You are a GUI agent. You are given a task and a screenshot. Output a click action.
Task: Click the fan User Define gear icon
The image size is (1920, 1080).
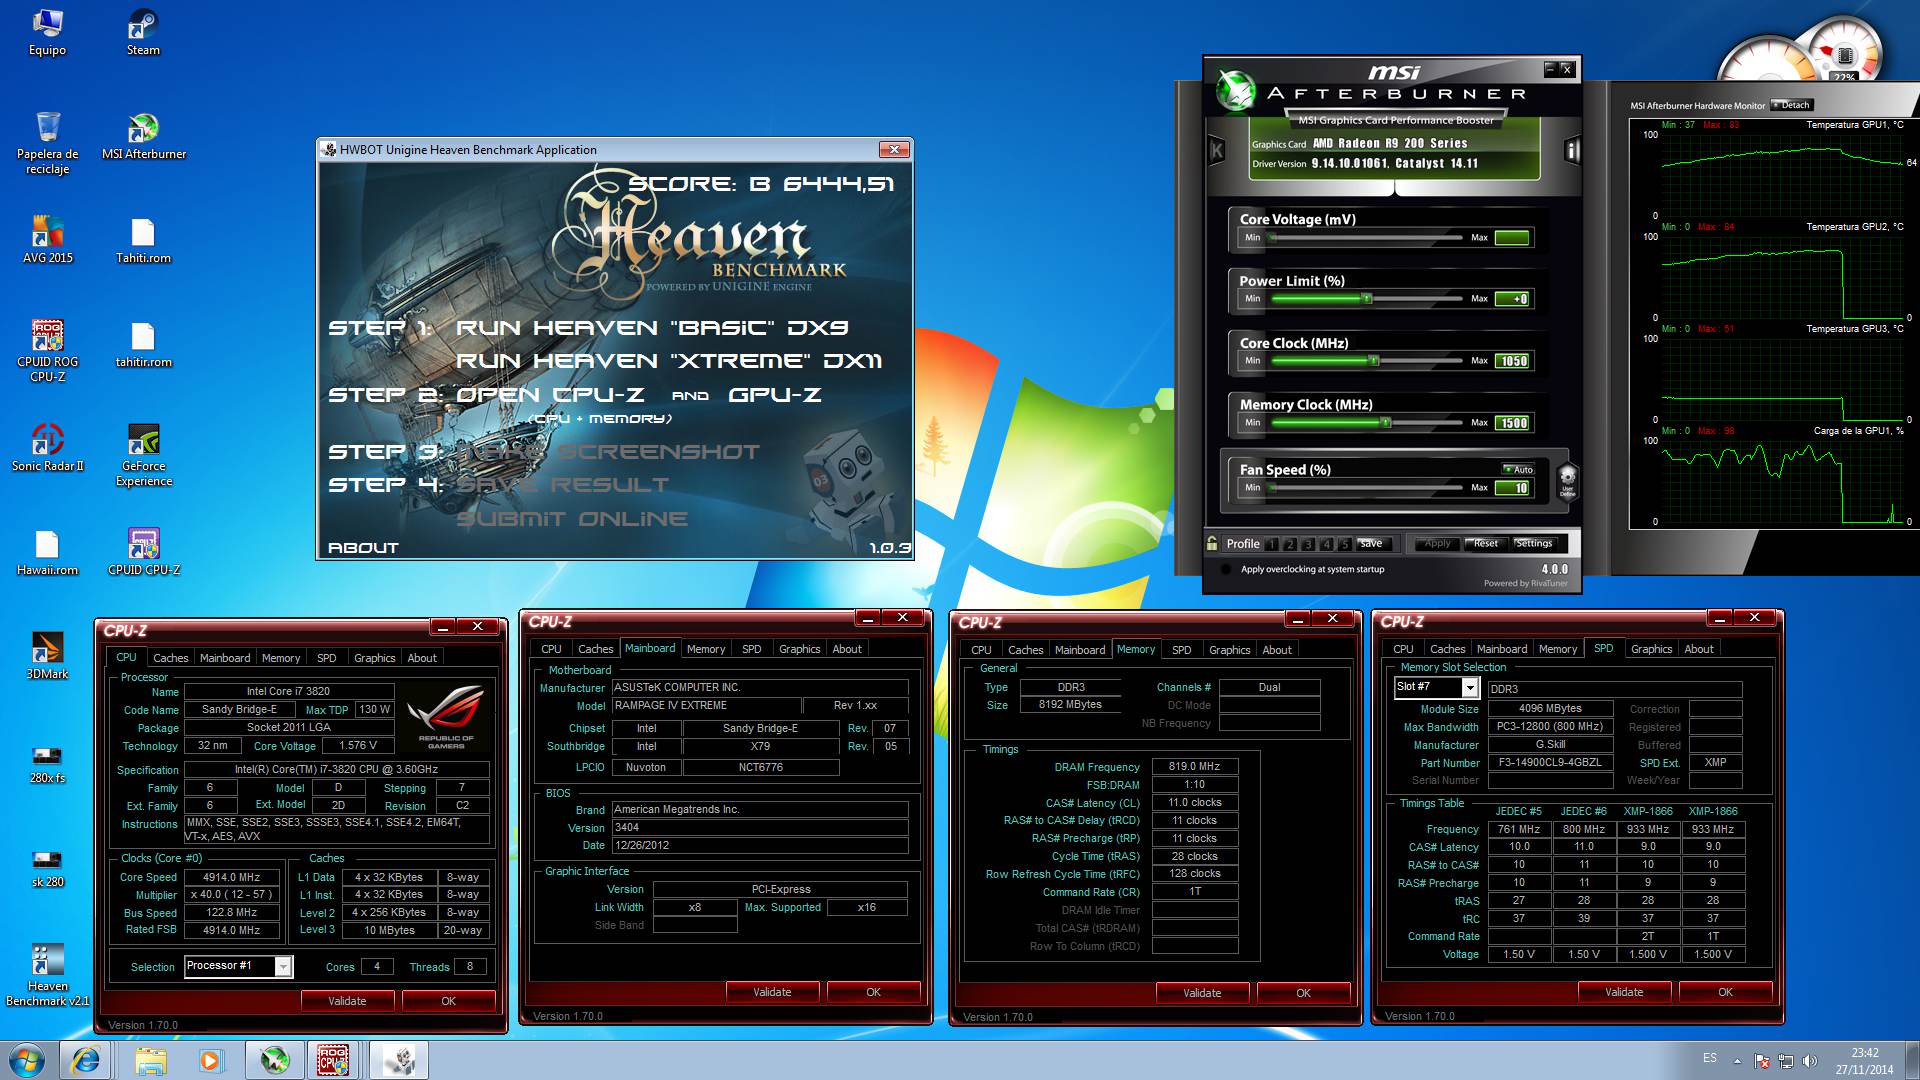point(1567,479)
